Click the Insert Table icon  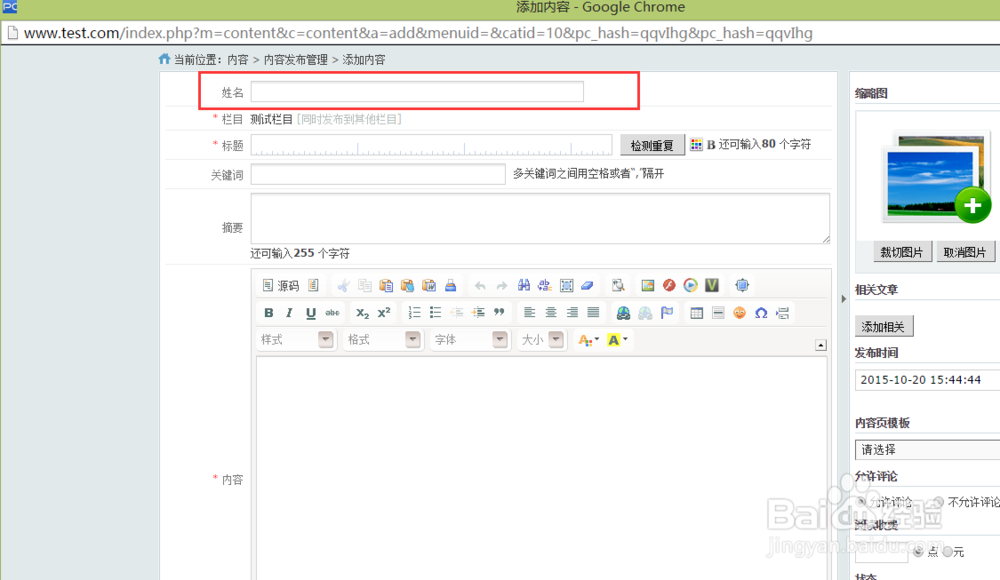(x=696, y=313)
